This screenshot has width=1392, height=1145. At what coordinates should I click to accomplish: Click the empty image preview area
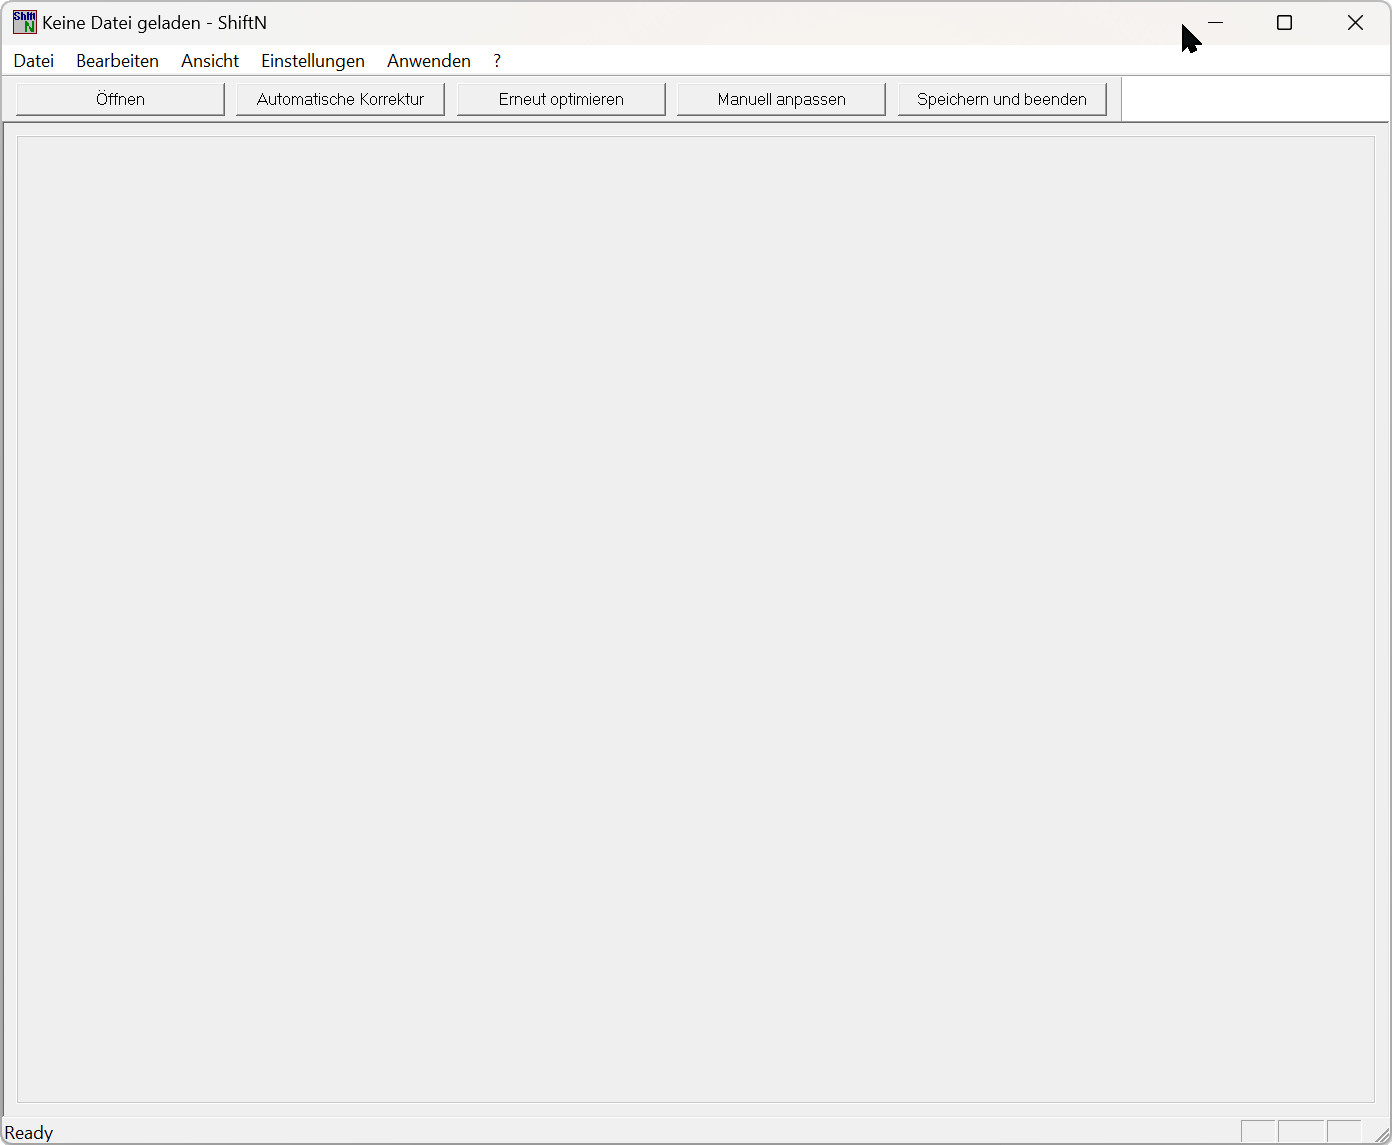coord(696,619)
